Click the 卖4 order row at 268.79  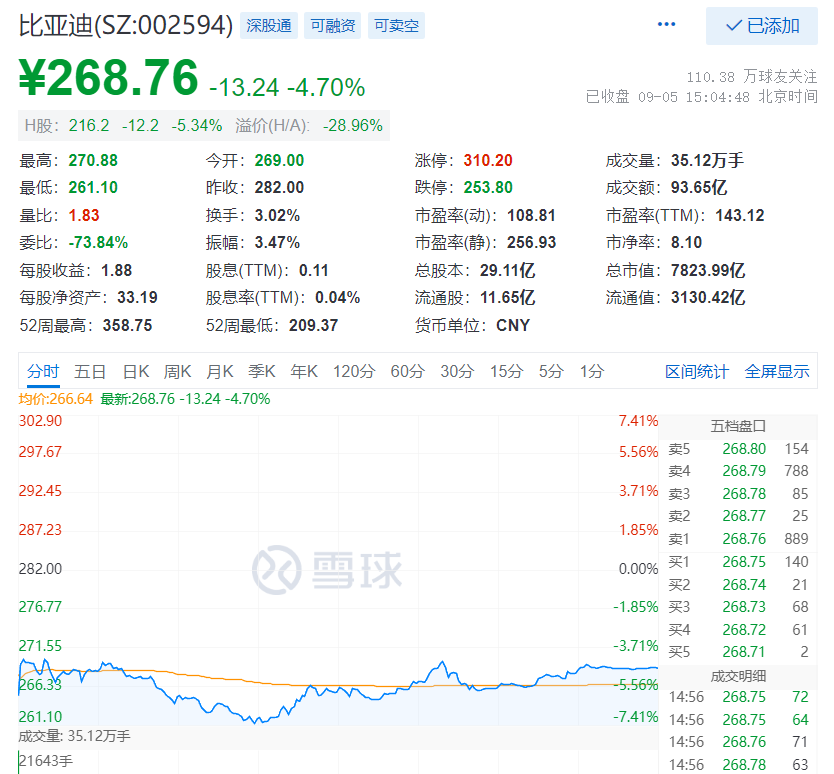point(738,471)
